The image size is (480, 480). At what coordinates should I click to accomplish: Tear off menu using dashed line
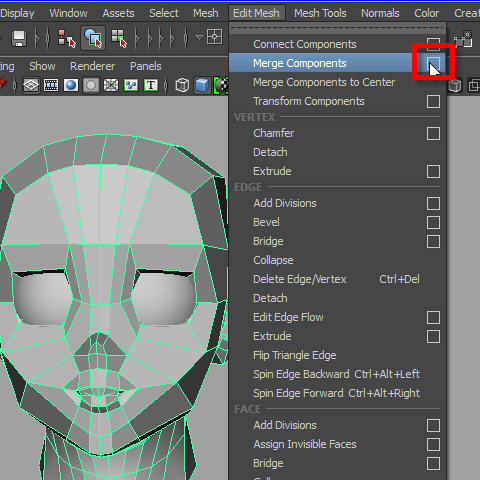(337, 28)
